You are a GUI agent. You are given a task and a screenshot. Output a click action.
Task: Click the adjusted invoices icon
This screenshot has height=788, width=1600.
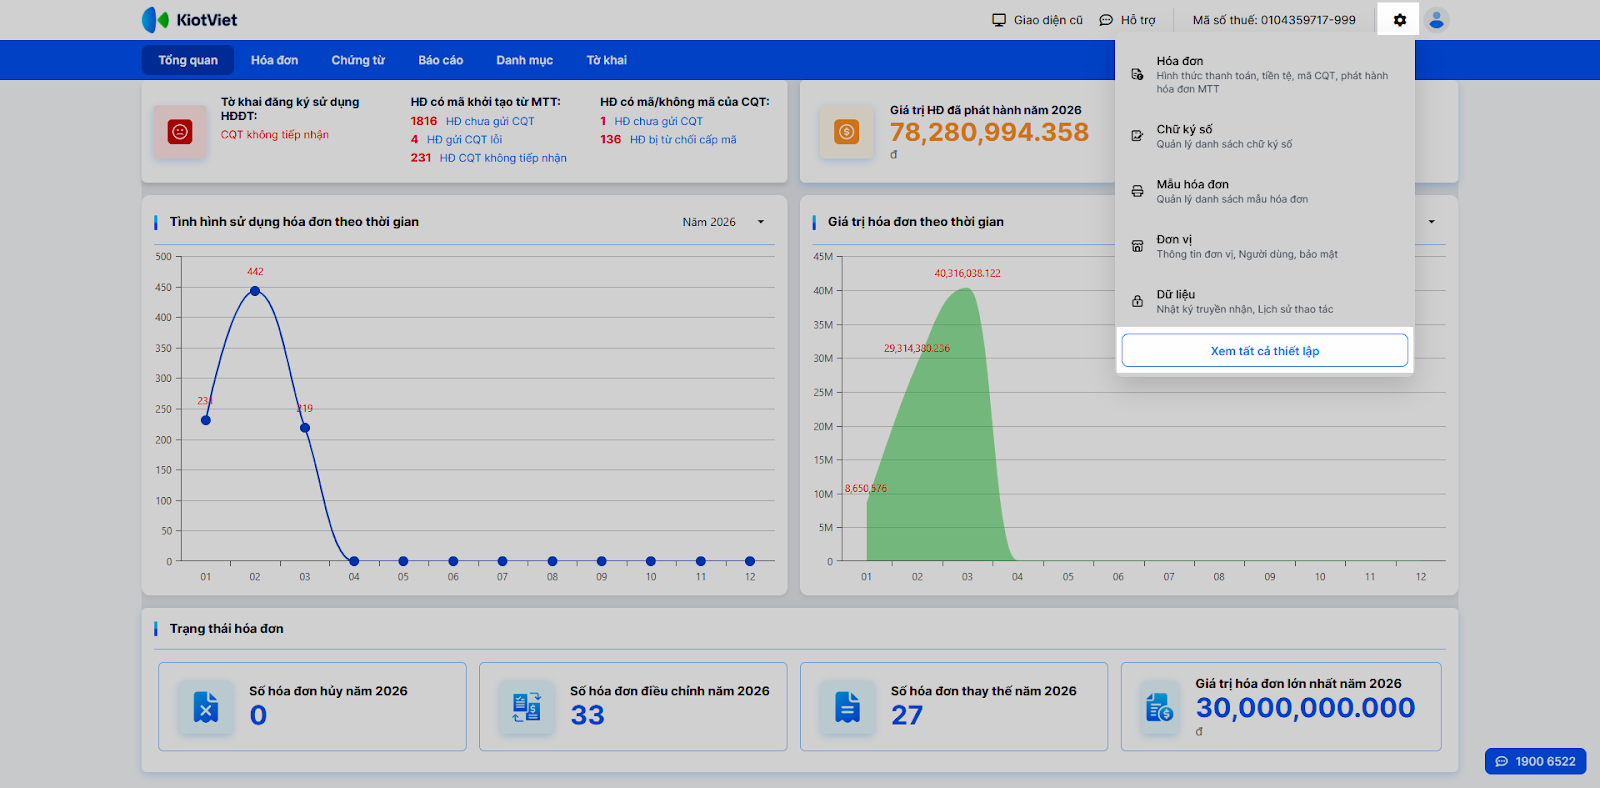[x=527, y=707]
